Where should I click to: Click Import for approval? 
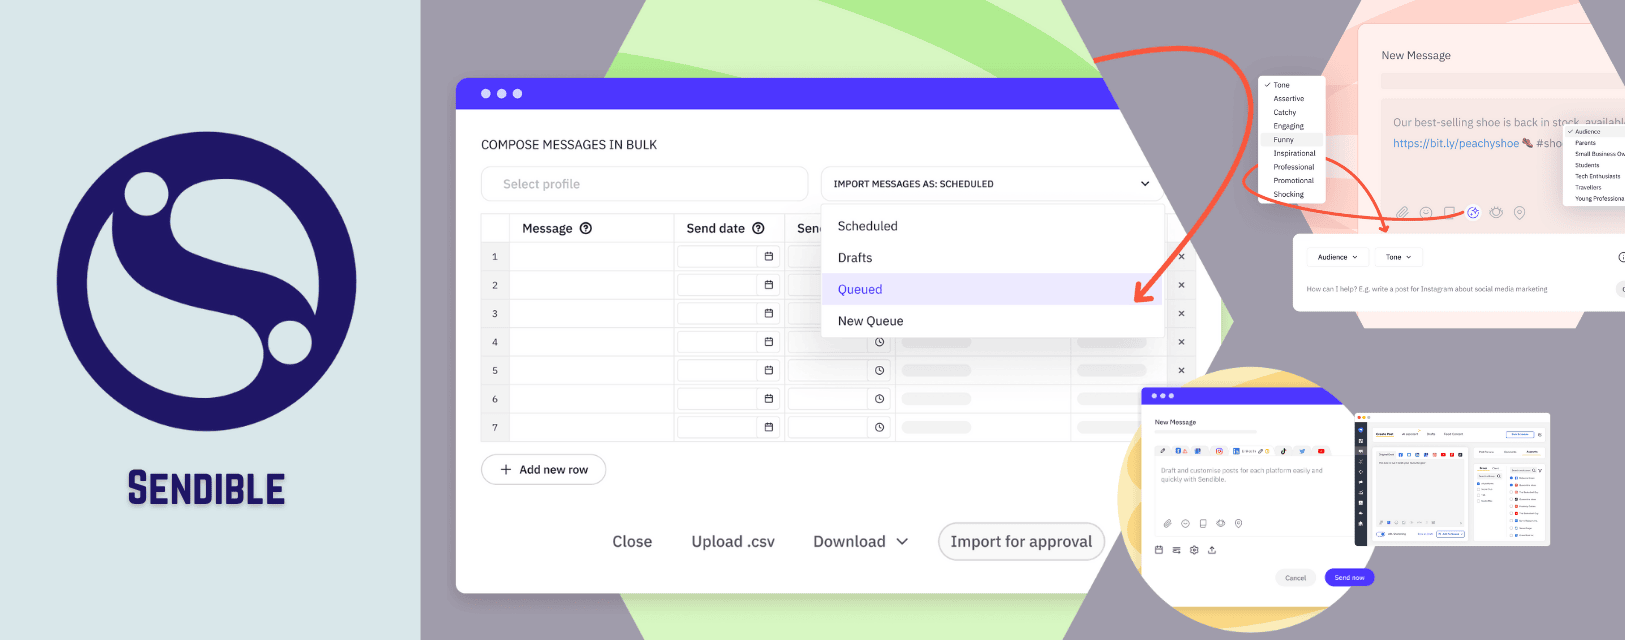pos(1021,541)
